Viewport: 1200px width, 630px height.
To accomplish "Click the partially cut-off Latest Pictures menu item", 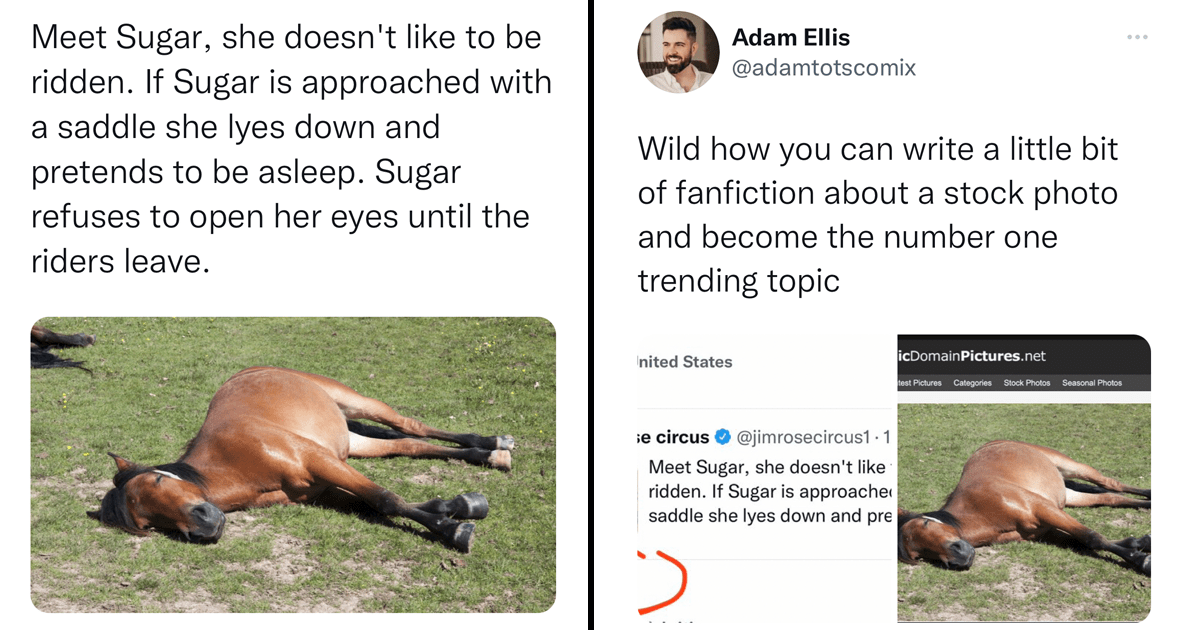I will click(x=919, y=383).
